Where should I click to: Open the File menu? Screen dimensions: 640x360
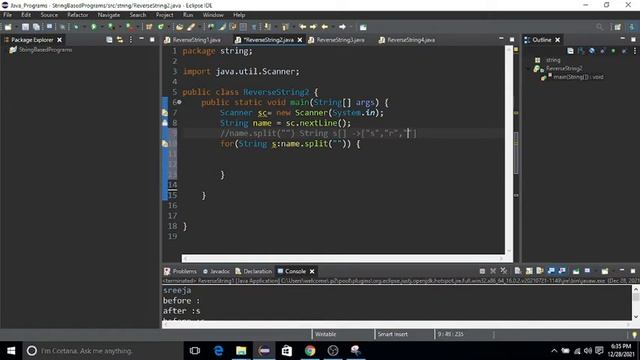pos(7,15)
